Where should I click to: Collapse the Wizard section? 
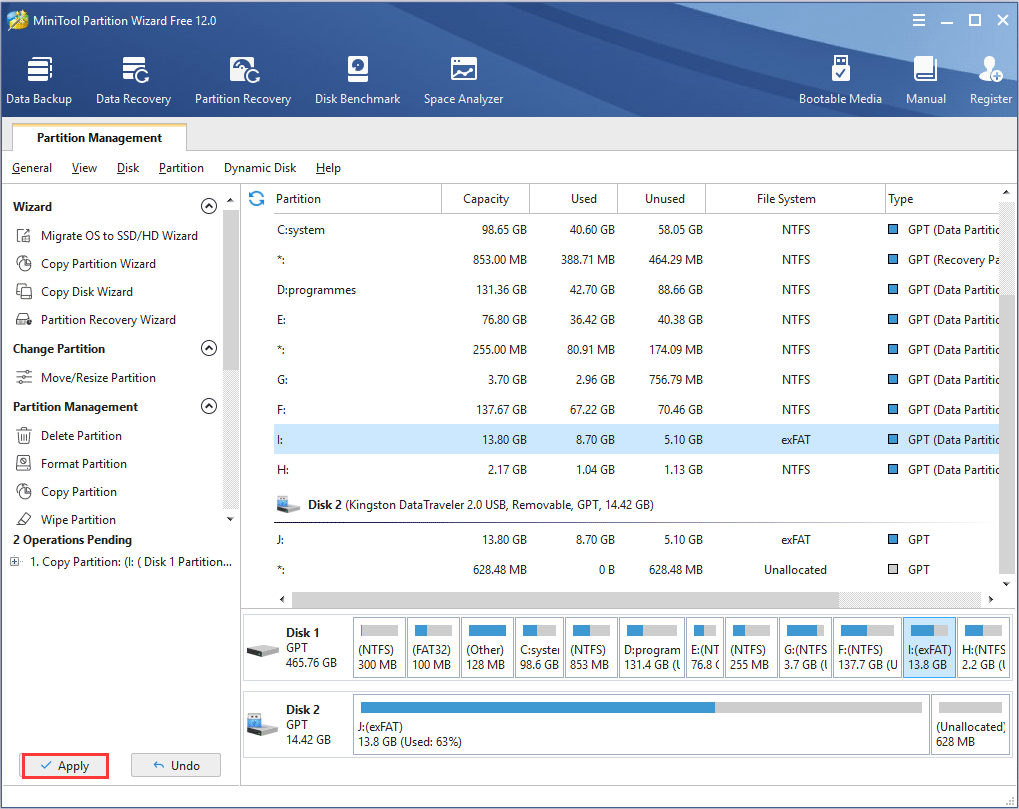tap(209, 207)
